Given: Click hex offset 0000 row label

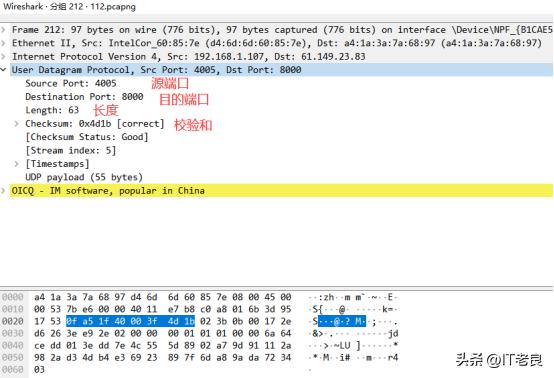Looking at the screenshot, I should pyautogui.click(x=13, y=297).
